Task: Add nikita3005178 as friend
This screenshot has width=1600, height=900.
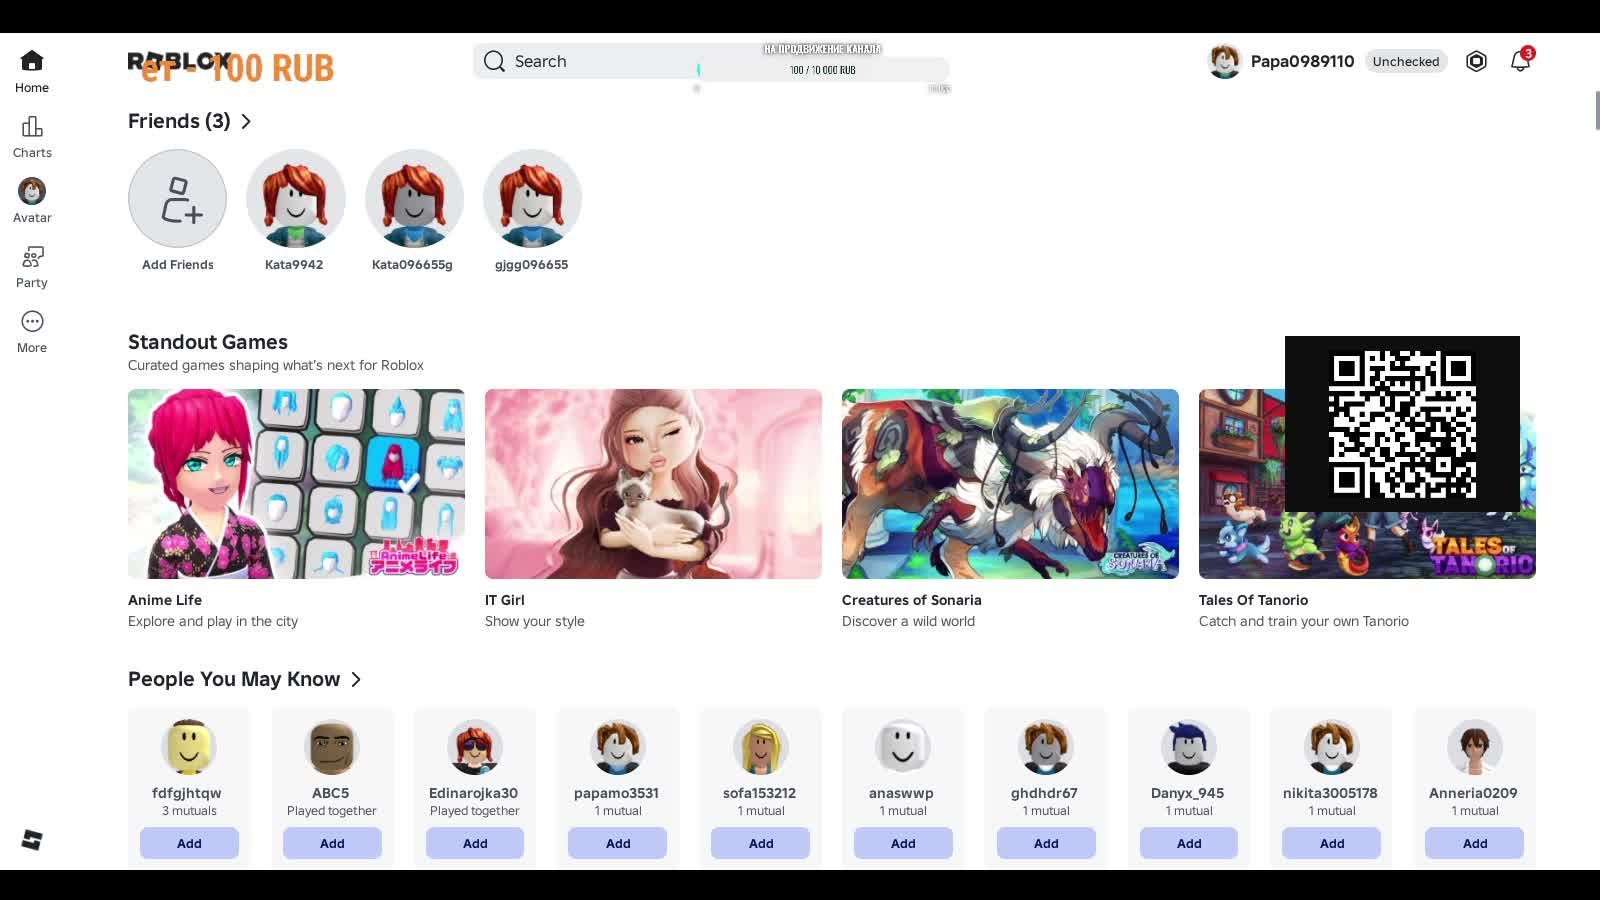Action: click(1332, 843)
